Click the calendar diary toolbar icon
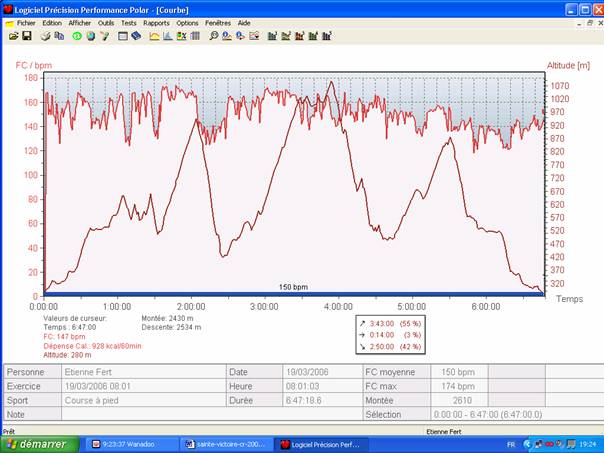Image resolution: width=604 pixels, height=453 pixels. [x=123, y=36]
